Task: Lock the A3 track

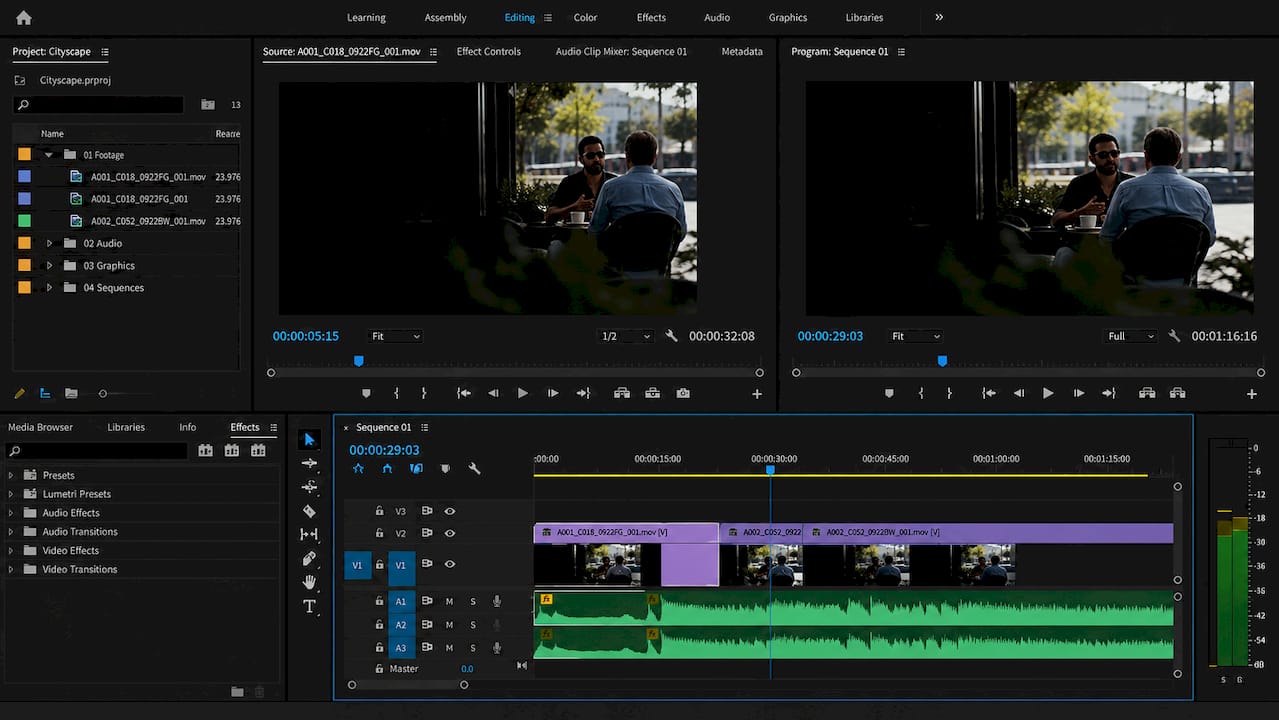Action: point(379,648)
